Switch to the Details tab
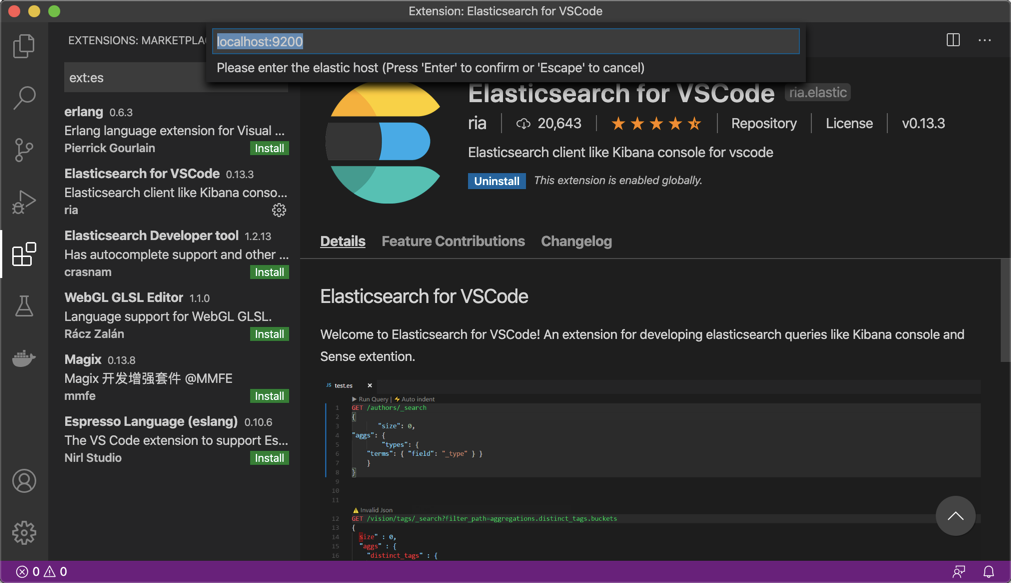The height and width of the screenshot is (583, 1011). [342, 241]
